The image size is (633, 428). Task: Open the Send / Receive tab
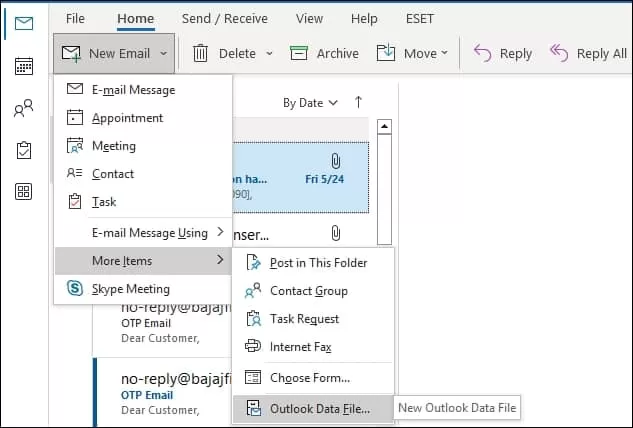(x=224, y=19)
